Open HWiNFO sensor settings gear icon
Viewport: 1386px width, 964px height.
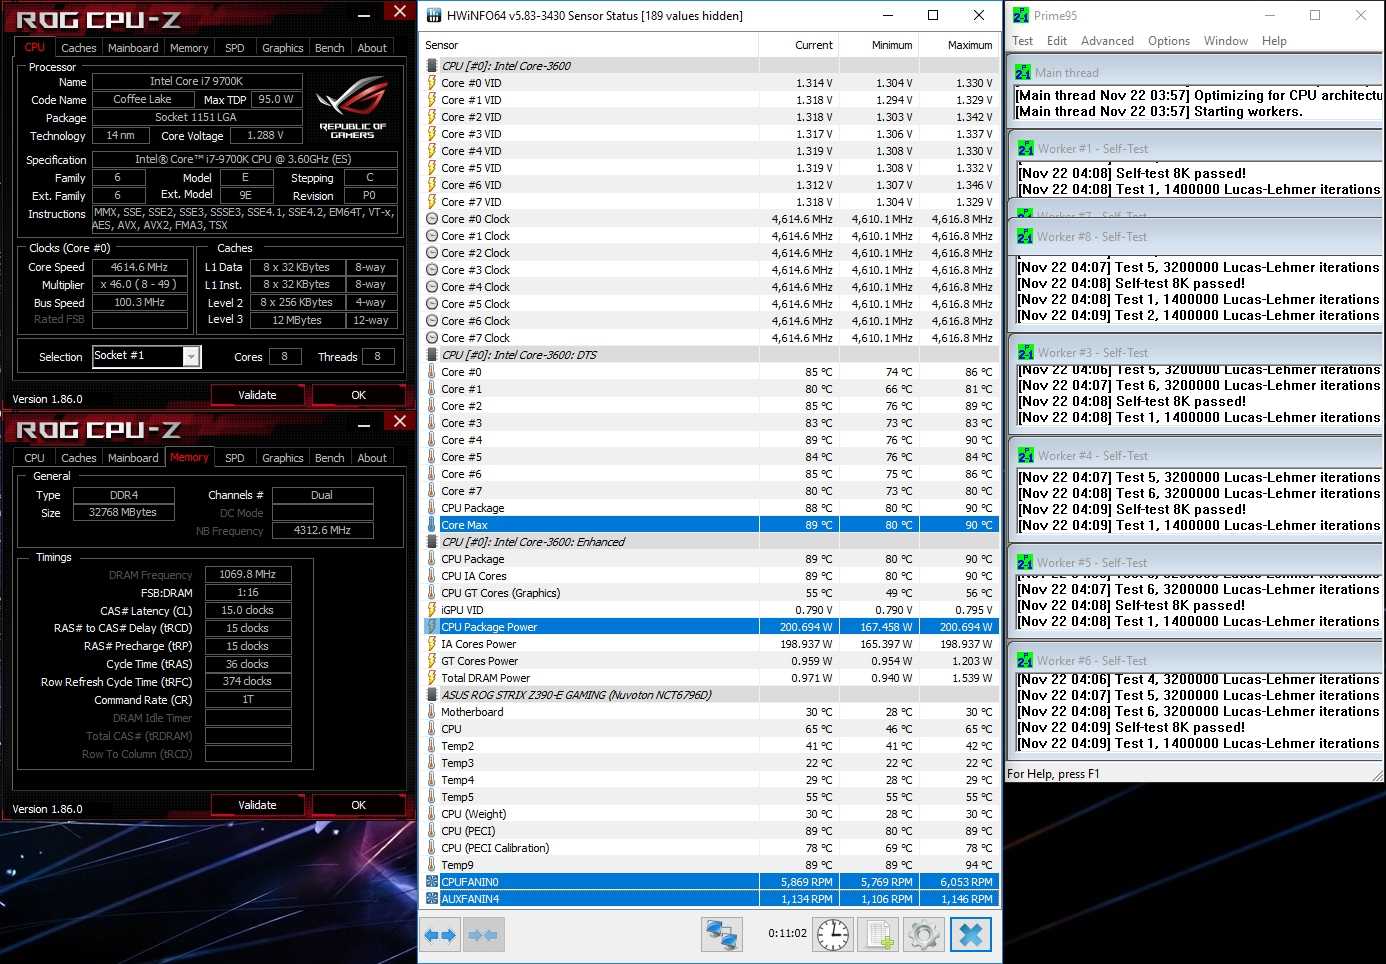click(x=924, y=935)
